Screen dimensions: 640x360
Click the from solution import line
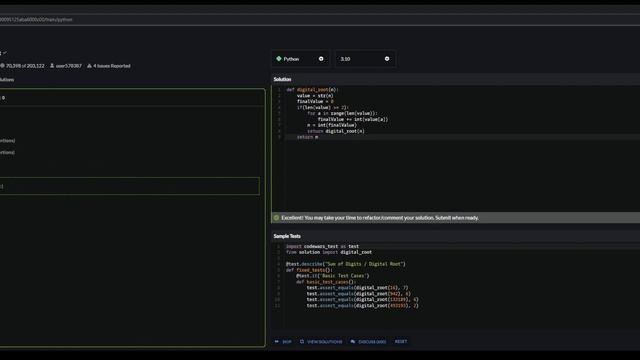329,252
